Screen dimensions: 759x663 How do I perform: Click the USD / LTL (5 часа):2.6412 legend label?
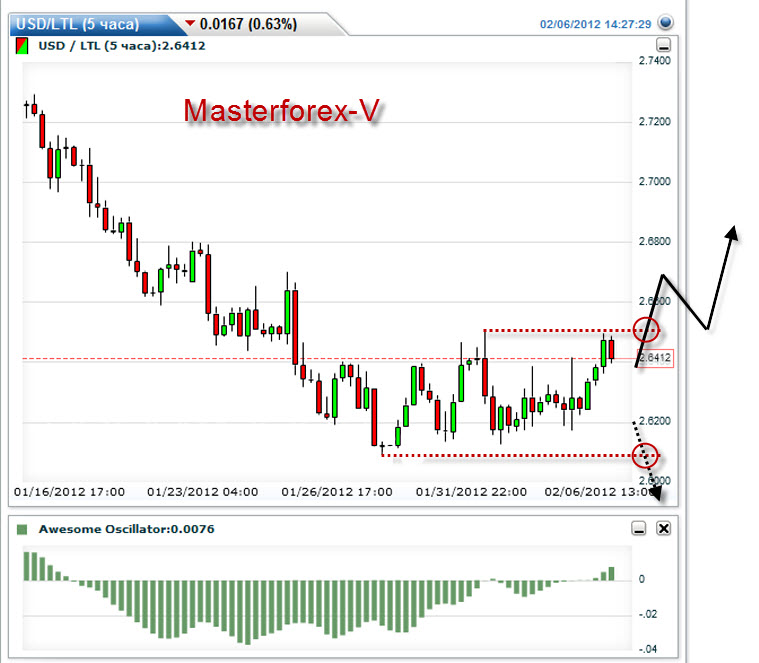[122, 46]
